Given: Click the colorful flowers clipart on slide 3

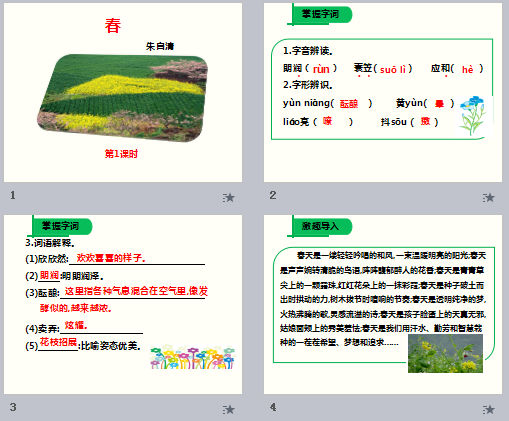Looking at the screenshot, I should click(x=193, y=357).
